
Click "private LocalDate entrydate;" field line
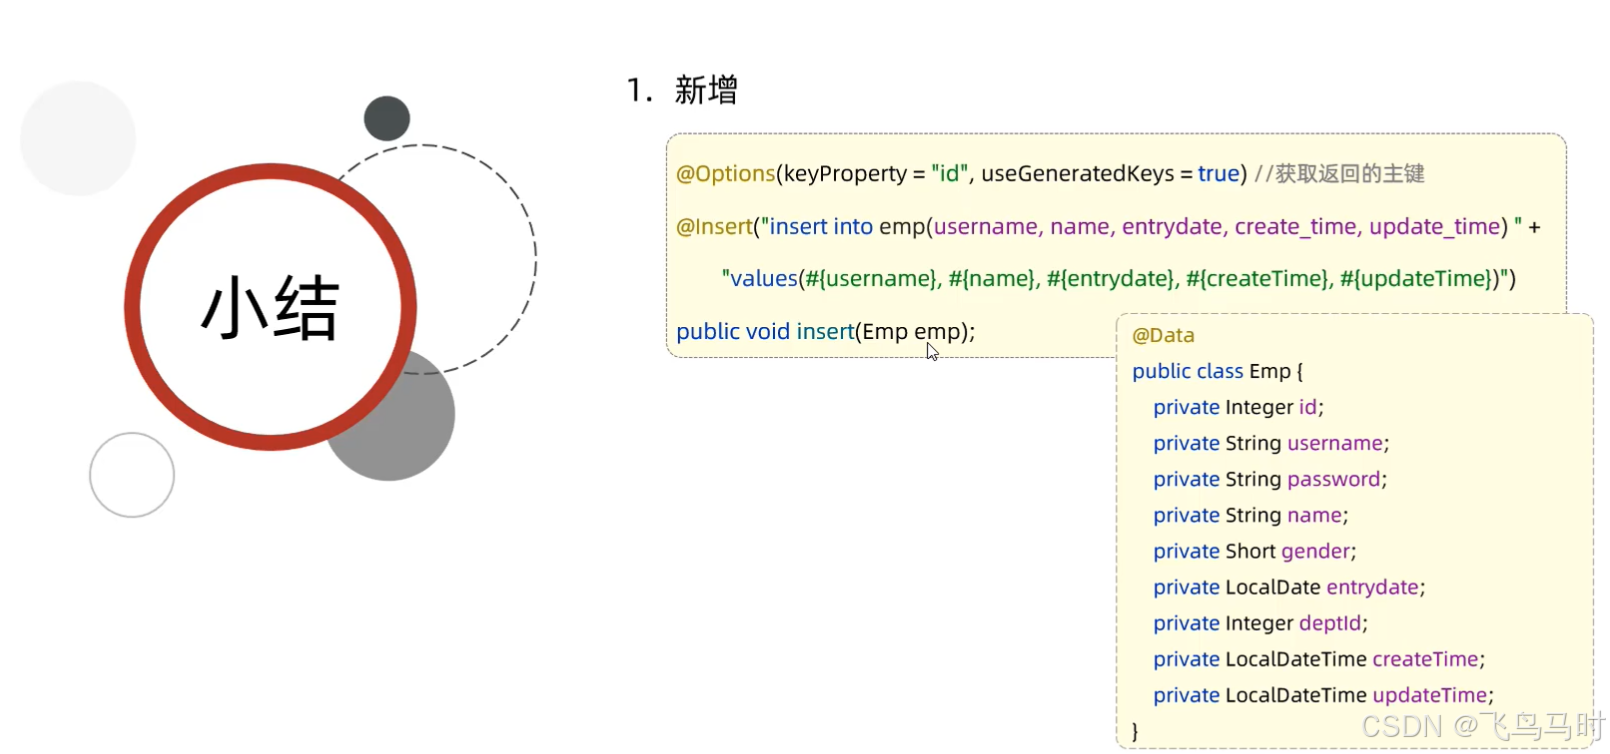pos(1289,587)
